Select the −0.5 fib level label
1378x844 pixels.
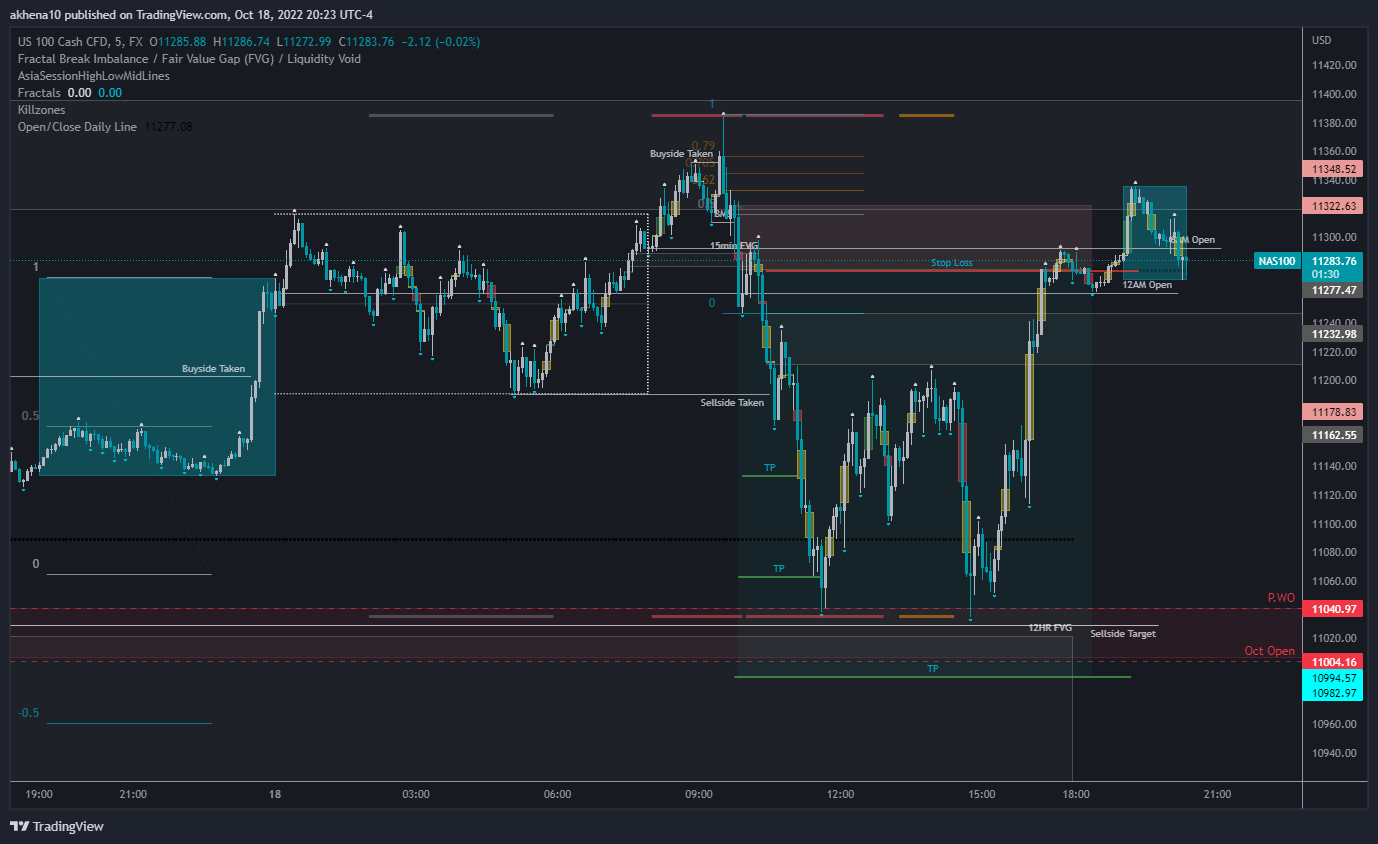29,713
